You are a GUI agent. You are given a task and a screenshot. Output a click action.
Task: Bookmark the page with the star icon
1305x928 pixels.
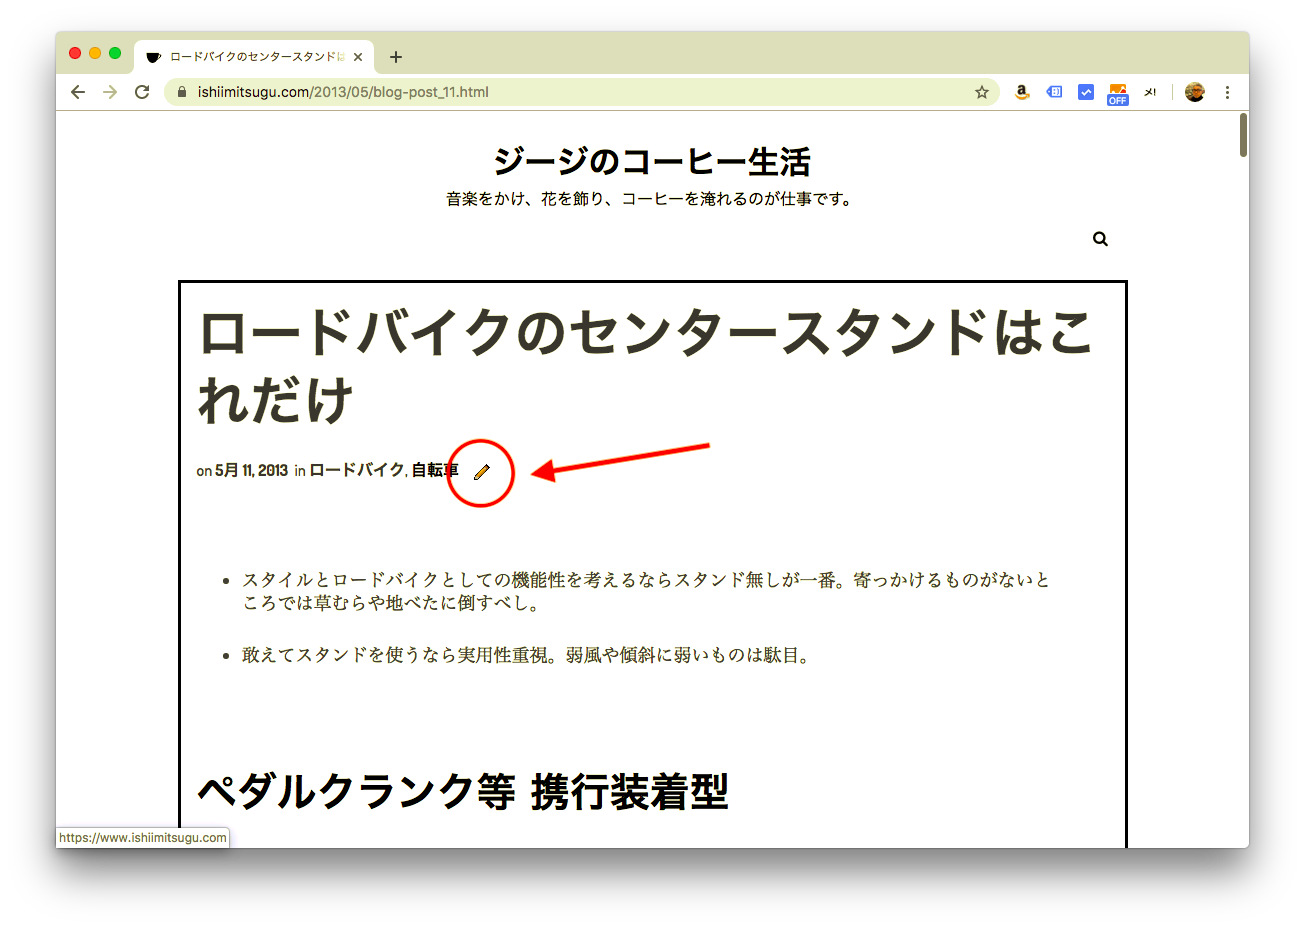[x=980, y=91]
